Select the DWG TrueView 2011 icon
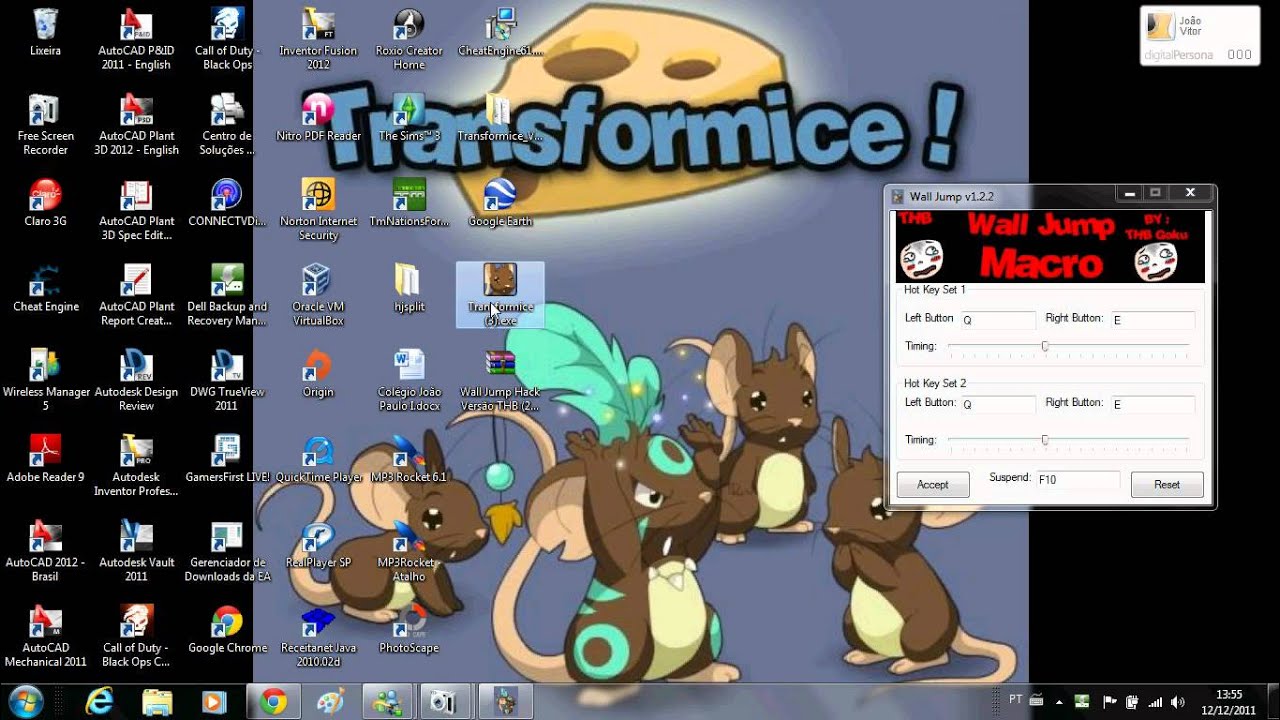This screenshot has width=1280, height=720. (227, 381)
